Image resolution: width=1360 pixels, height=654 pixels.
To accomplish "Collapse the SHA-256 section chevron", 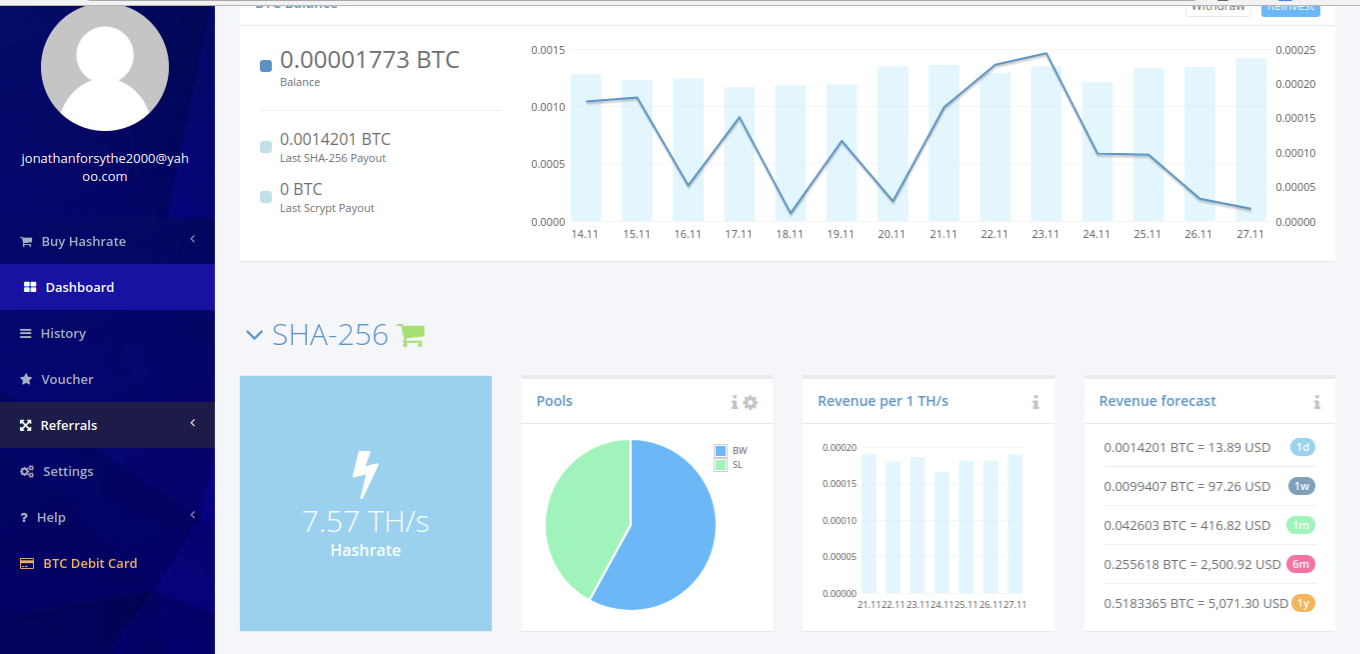I will point(254,335).
